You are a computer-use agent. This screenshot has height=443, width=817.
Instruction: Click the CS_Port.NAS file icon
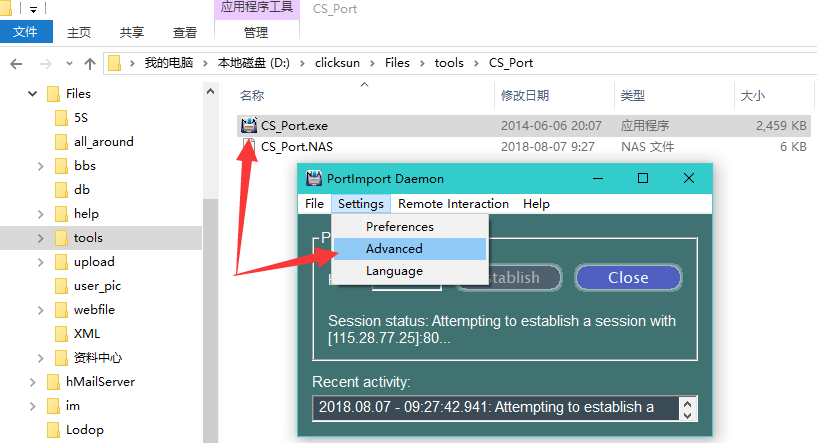pyautogui.click(x=248, y=147)
